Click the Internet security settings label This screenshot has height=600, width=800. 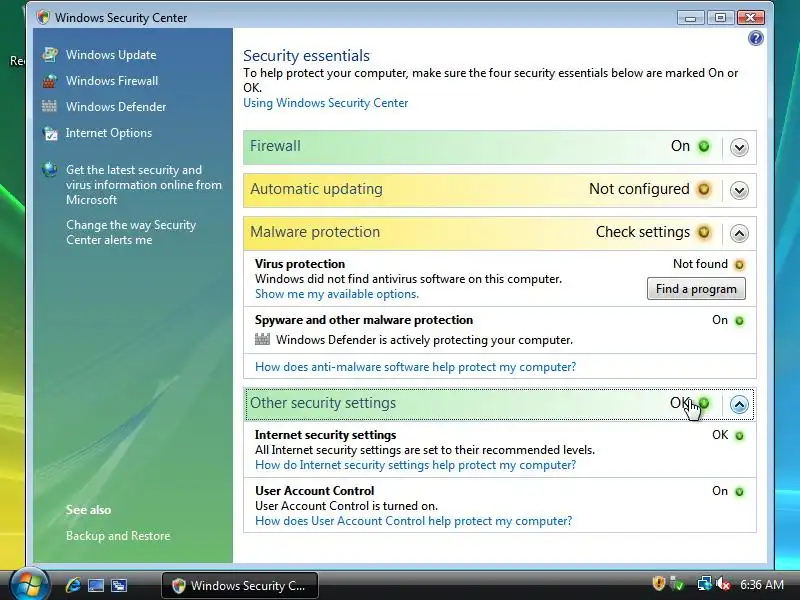[x=326, y=435]
